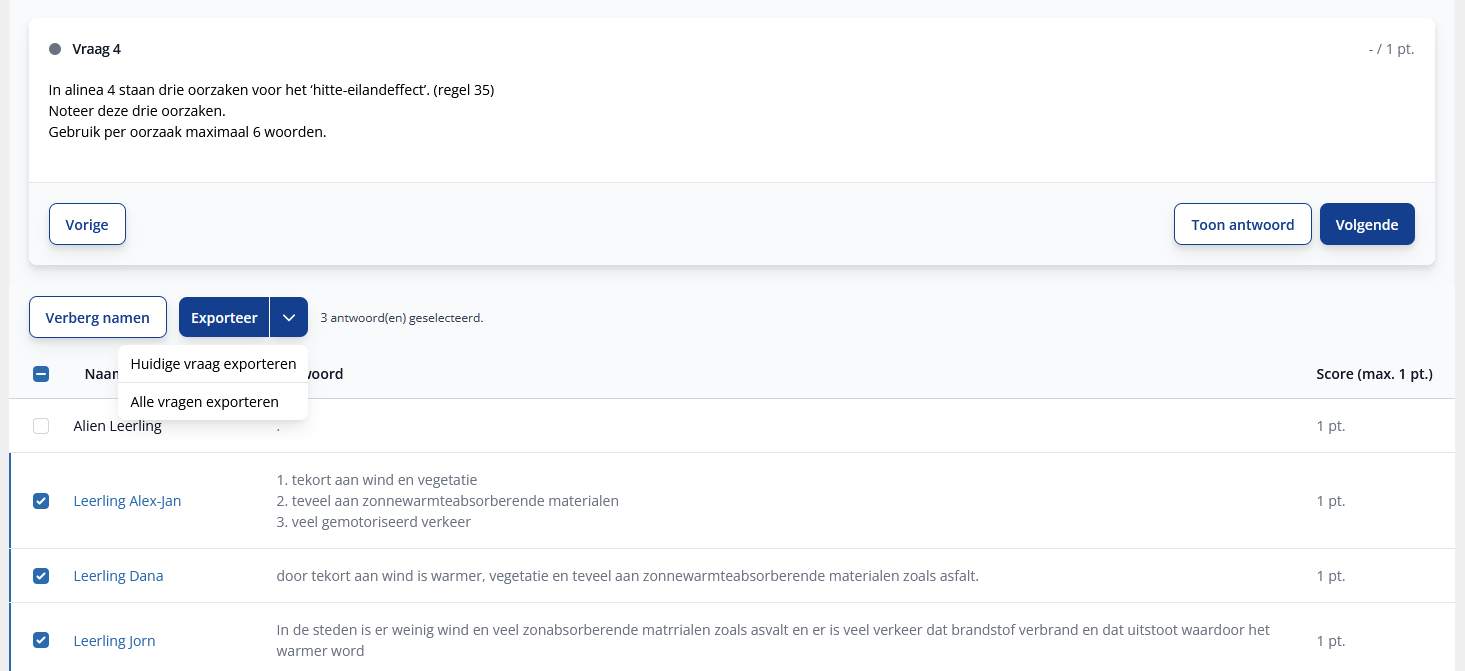Select Huidige vraag exporteren menu option
The image size is (1465, 671).
(x=213, y=364)
